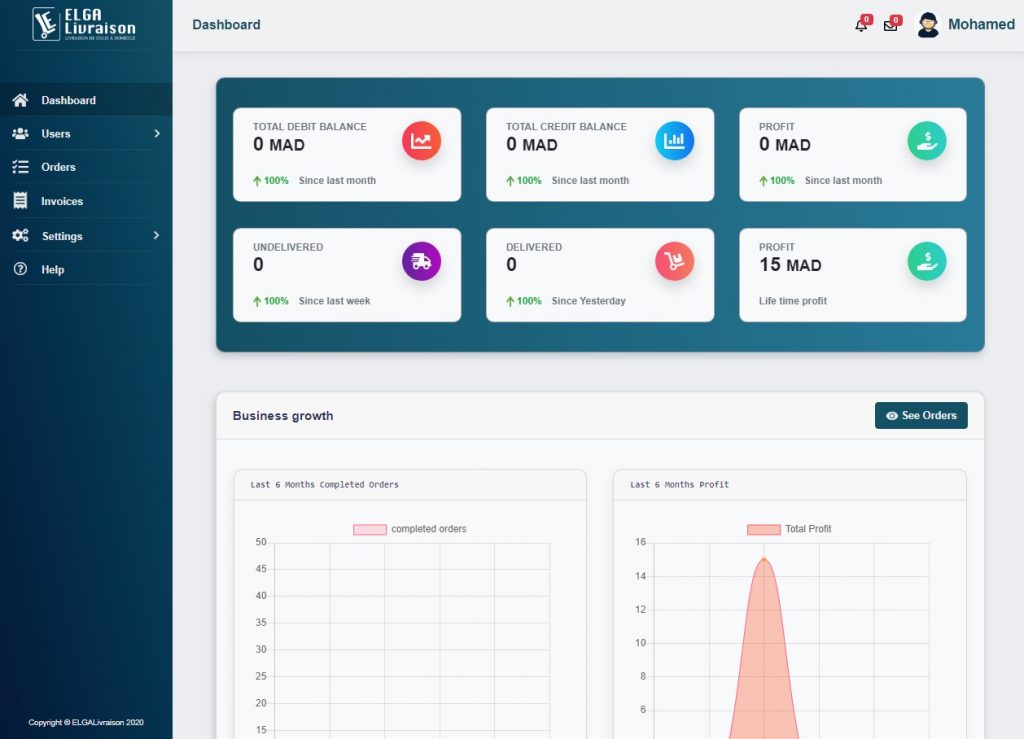Go to the Orders menu item
The height and width of the screenshot is (739, 1024).
click(x=86, y=167)
